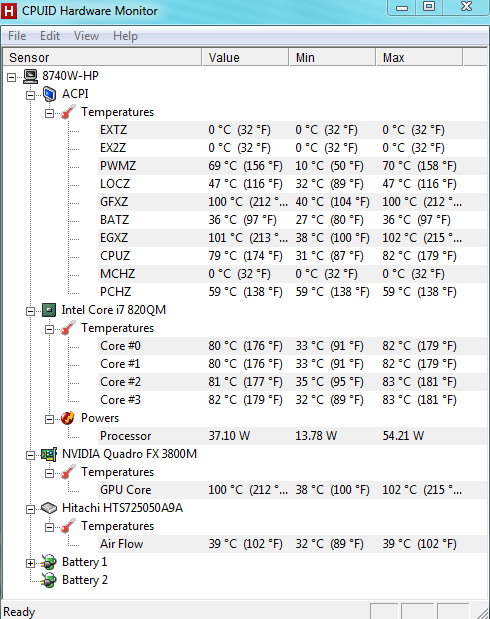Select the Core #0 row
Screen dimensions: 490x619
point(292,346)
